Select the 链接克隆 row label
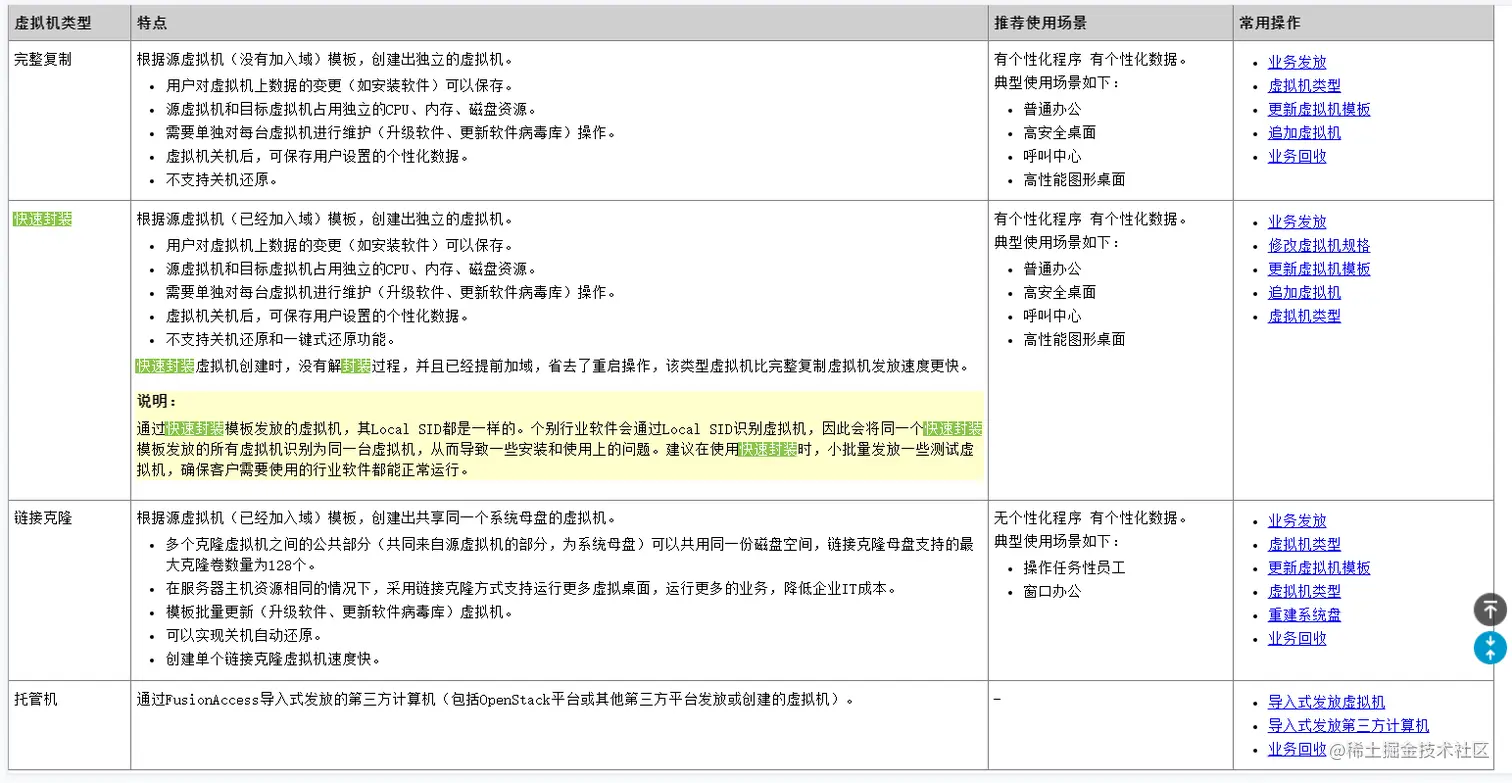This screenshot has width=1512, height=783. (43, 518)
